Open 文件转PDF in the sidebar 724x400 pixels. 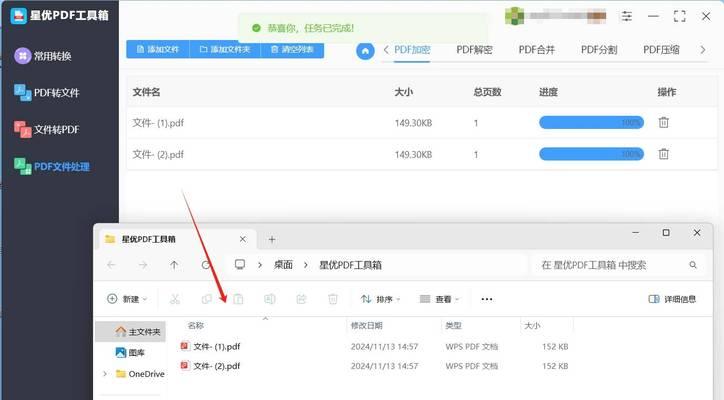(x=47, y=129)
